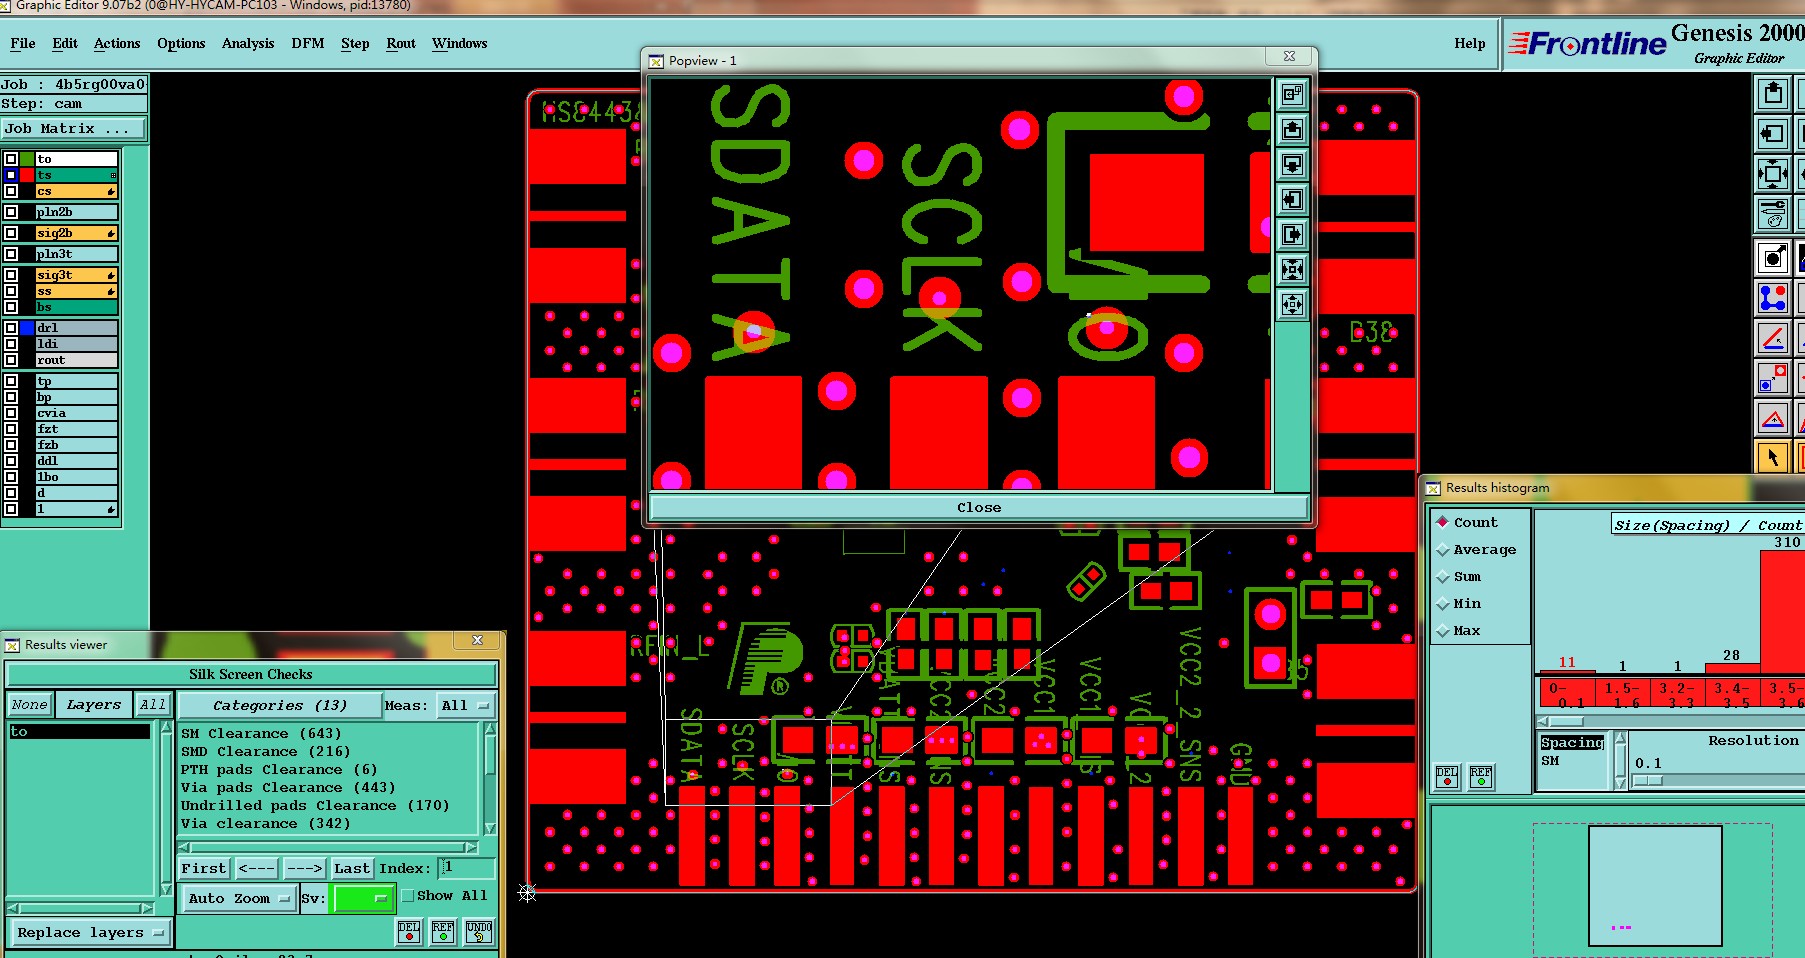The height and width of the screenshot is (958, 1805).
Task: Click the Popview pan left icon
Action: coord(1292,199)
